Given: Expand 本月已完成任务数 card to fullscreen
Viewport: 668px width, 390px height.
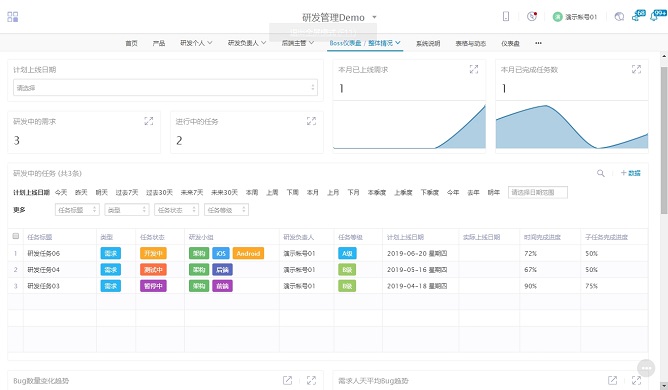Looking at the screenshot, I should tap(636, 69).
